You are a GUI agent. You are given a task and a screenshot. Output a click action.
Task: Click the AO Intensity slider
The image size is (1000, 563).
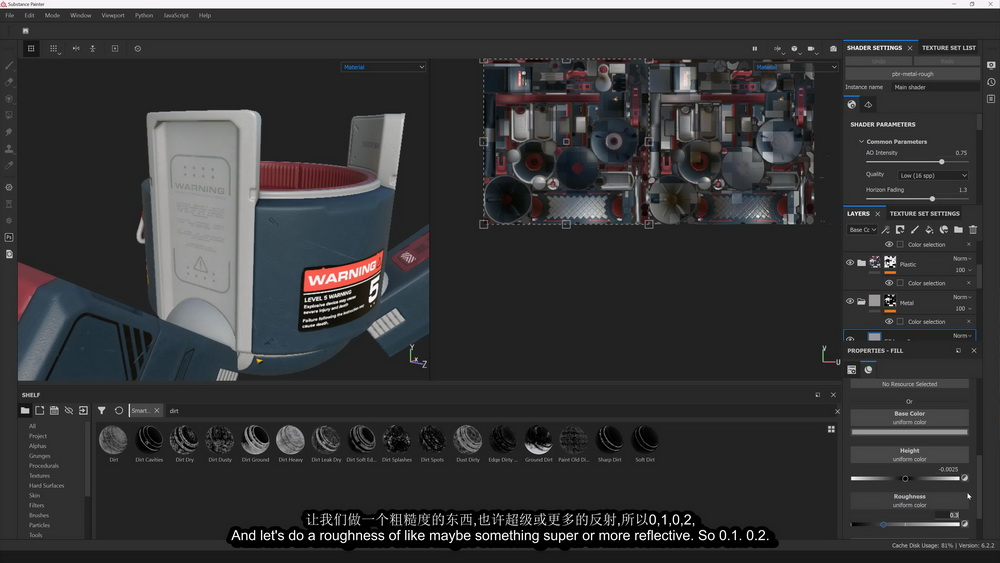coord(916,161)
